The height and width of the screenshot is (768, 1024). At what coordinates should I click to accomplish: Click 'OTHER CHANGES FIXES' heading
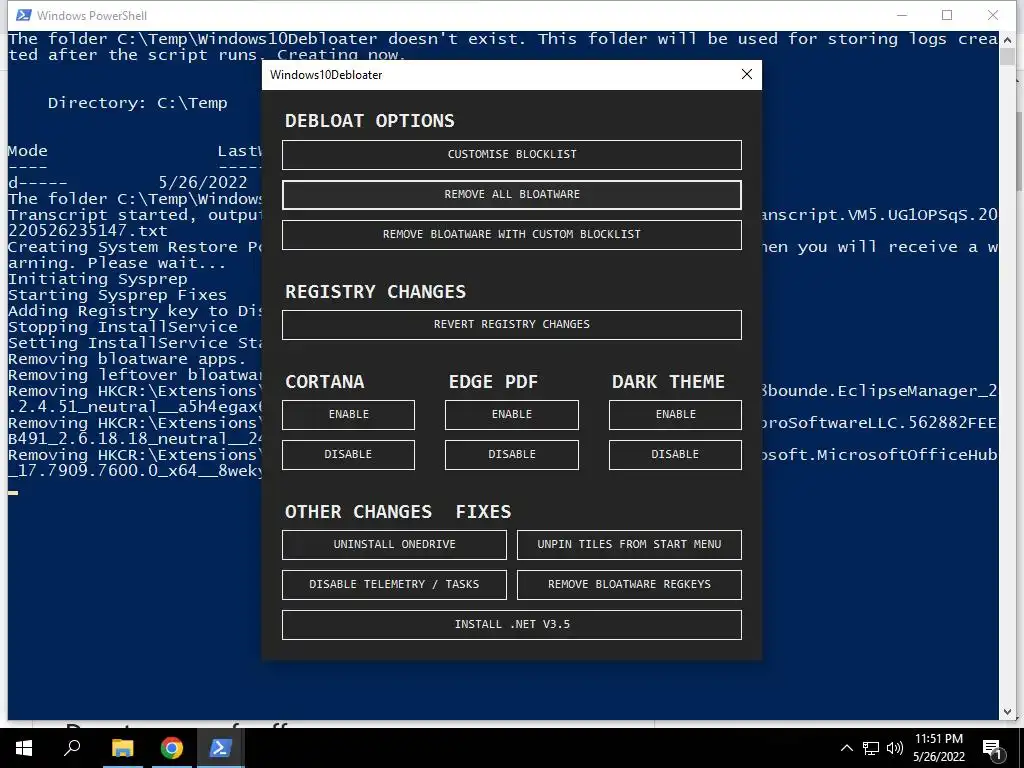(398, 511)
